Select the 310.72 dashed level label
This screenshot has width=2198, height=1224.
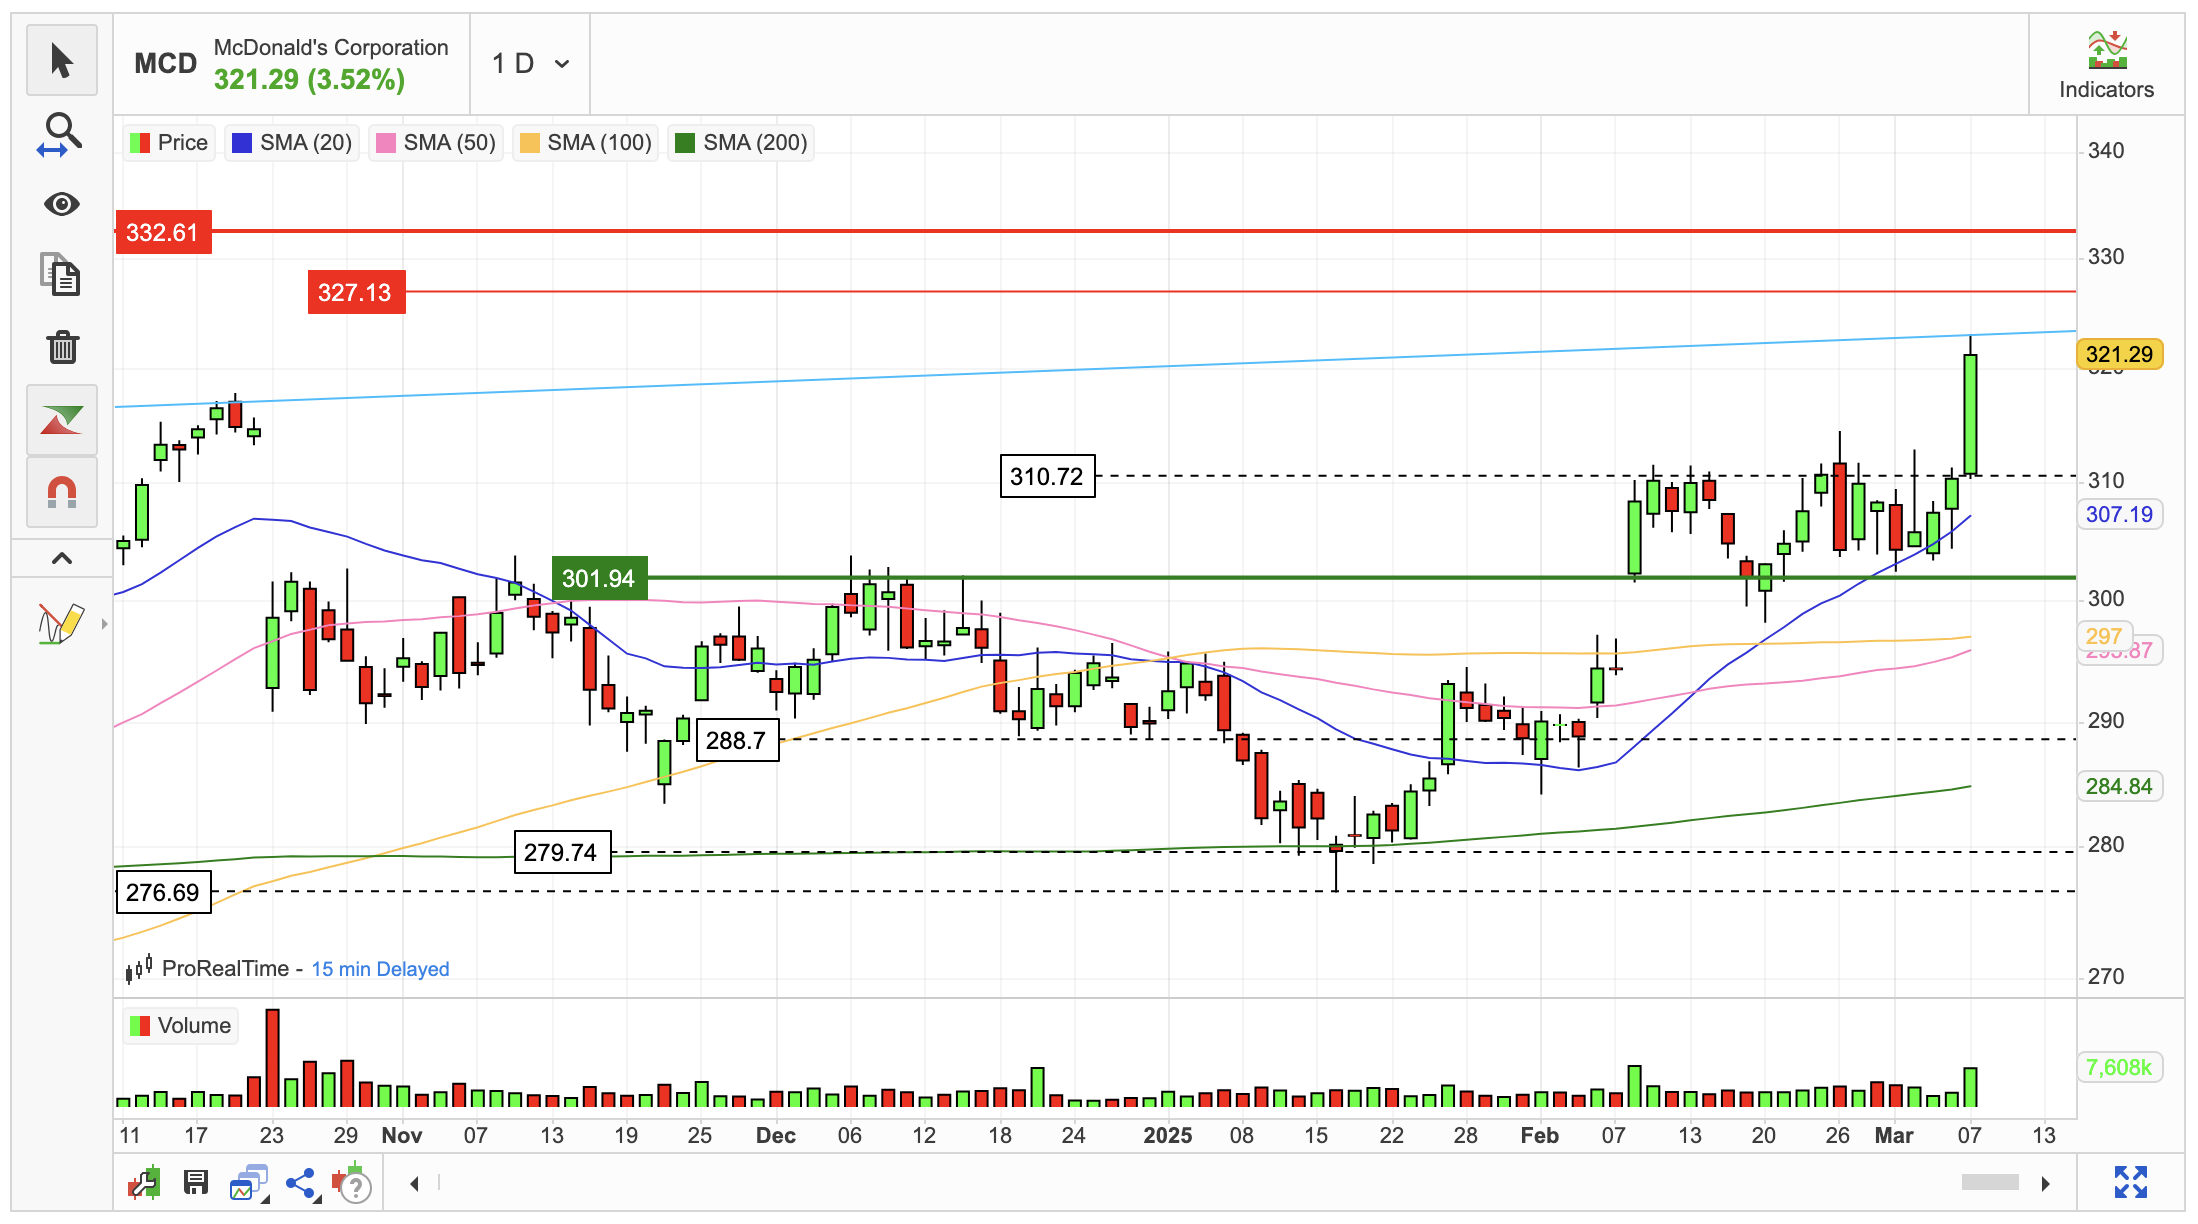coord(1047,476)
